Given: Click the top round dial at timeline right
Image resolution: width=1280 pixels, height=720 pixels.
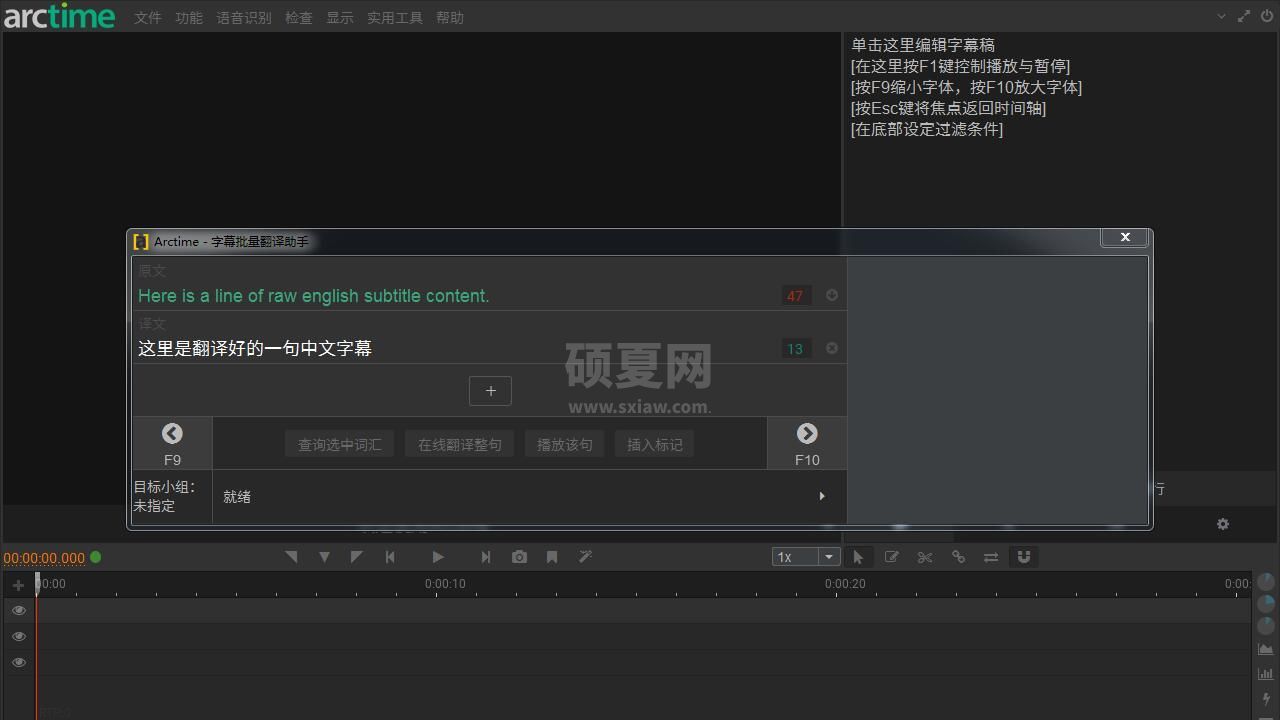Looking at the screenshot, I should (1266, 581).
